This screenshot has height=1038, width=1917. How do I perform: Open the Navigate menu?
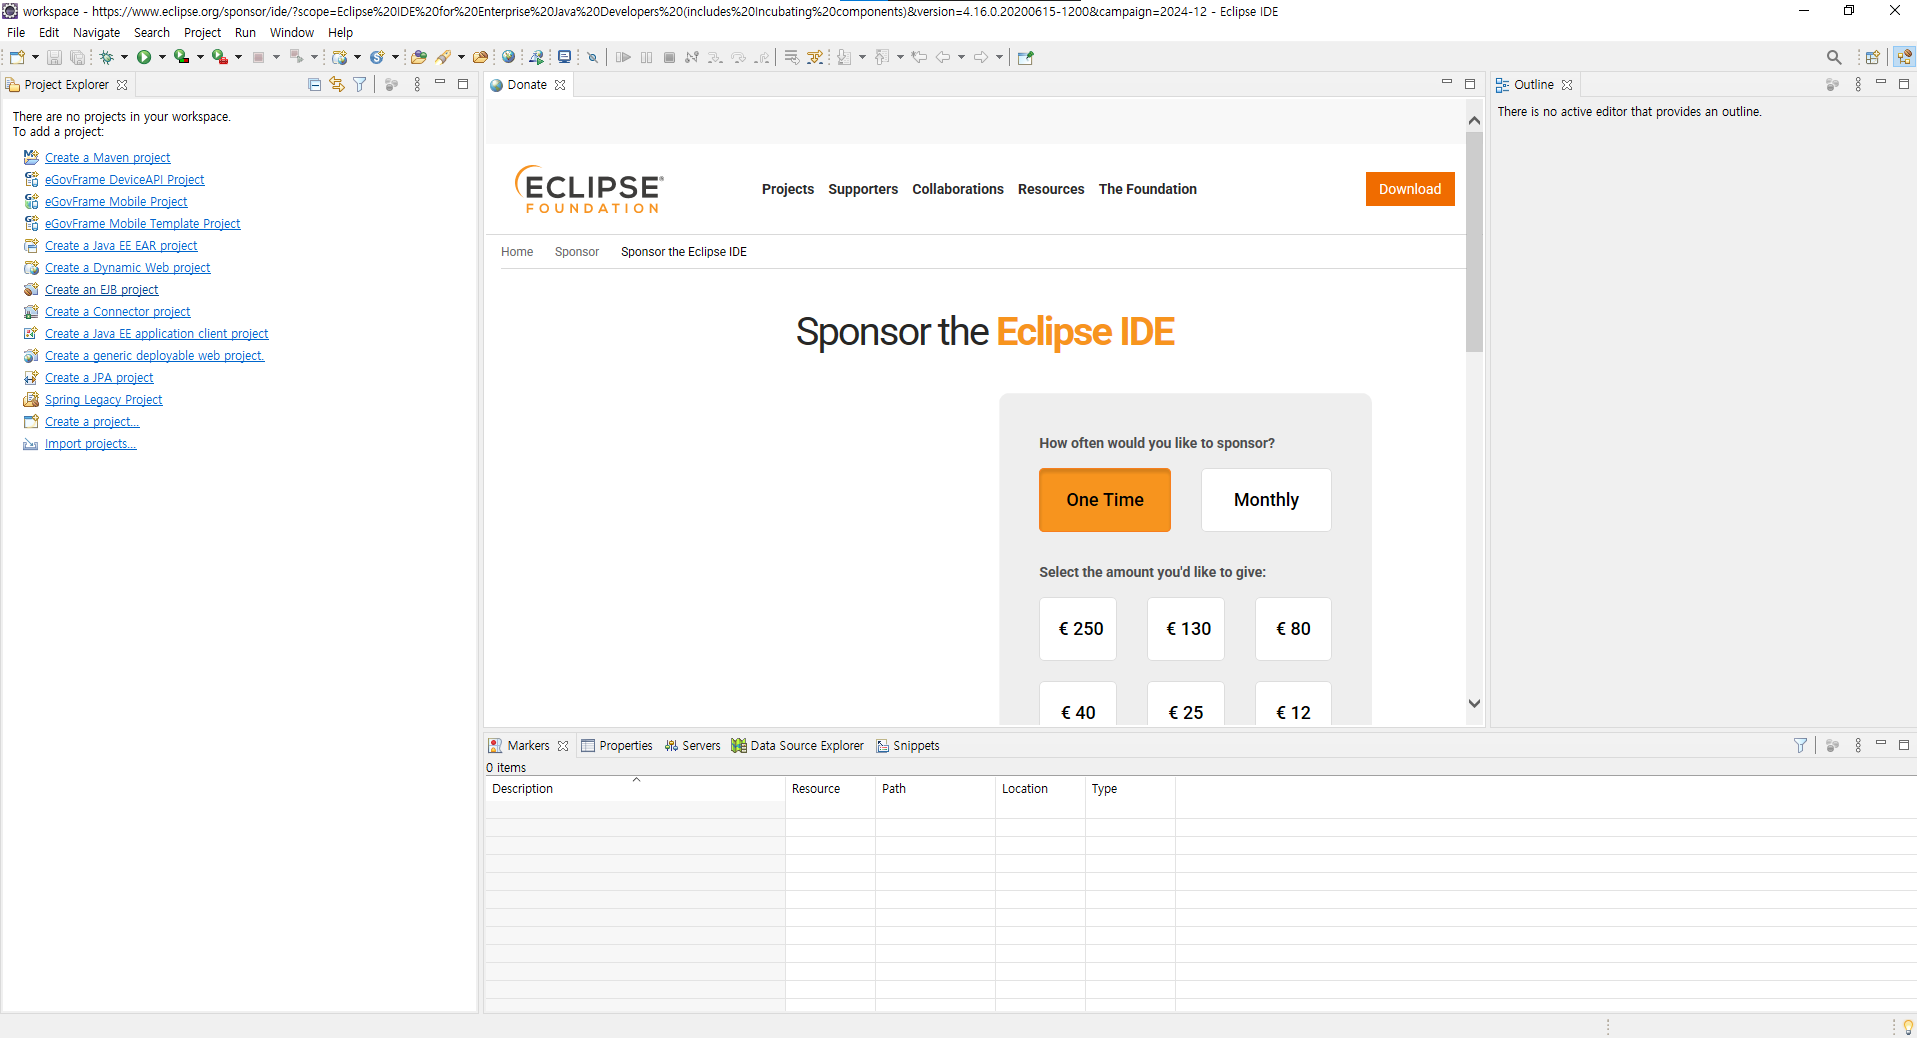[x=96, y=32]
